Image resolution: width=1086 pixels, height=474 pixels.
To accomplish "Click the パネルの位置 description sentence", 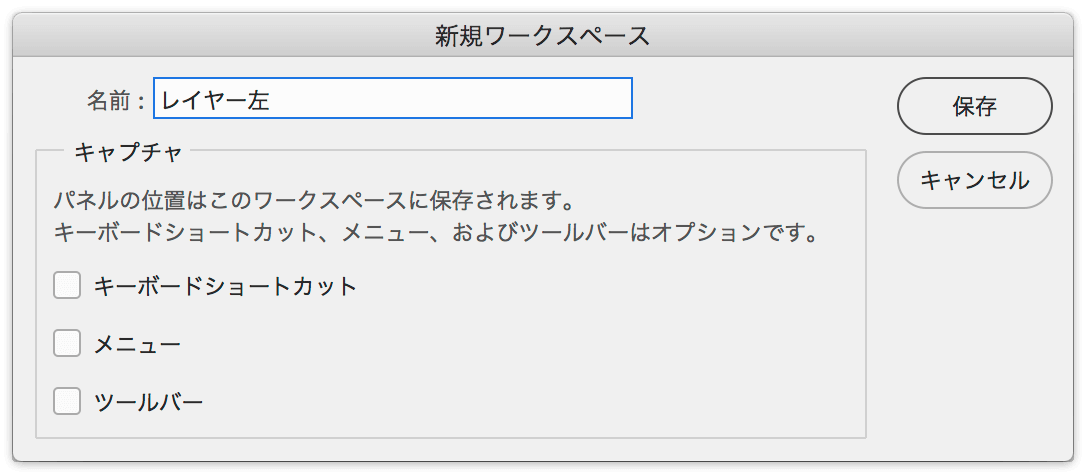I will 314,202.
